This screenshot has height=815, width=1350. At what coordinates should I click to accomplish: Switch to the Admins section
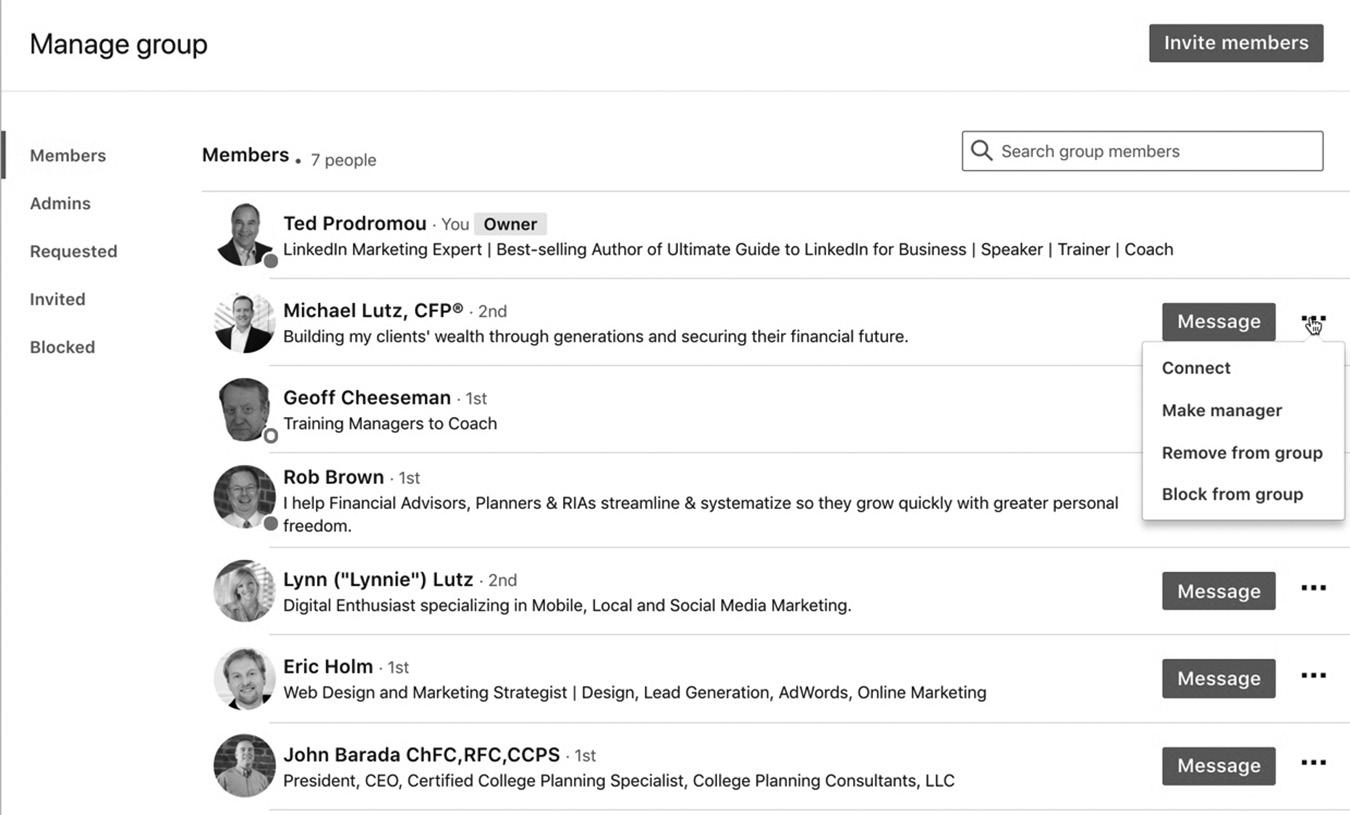click(x=60, y=203)
